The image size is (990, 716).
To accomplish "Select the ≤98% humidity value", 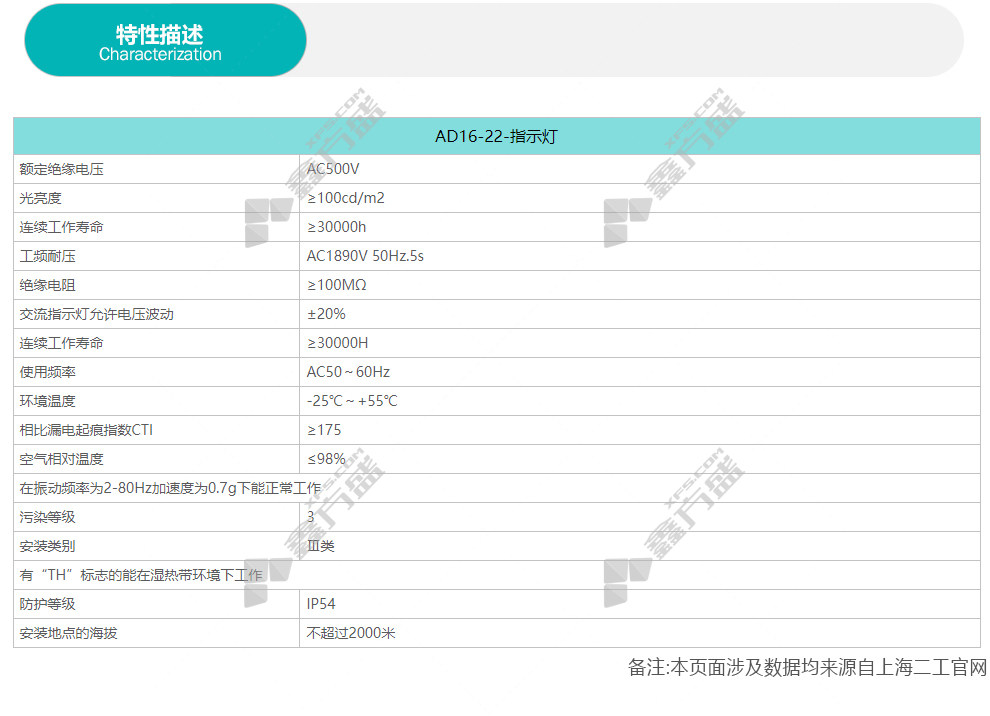I will (326, 459).
